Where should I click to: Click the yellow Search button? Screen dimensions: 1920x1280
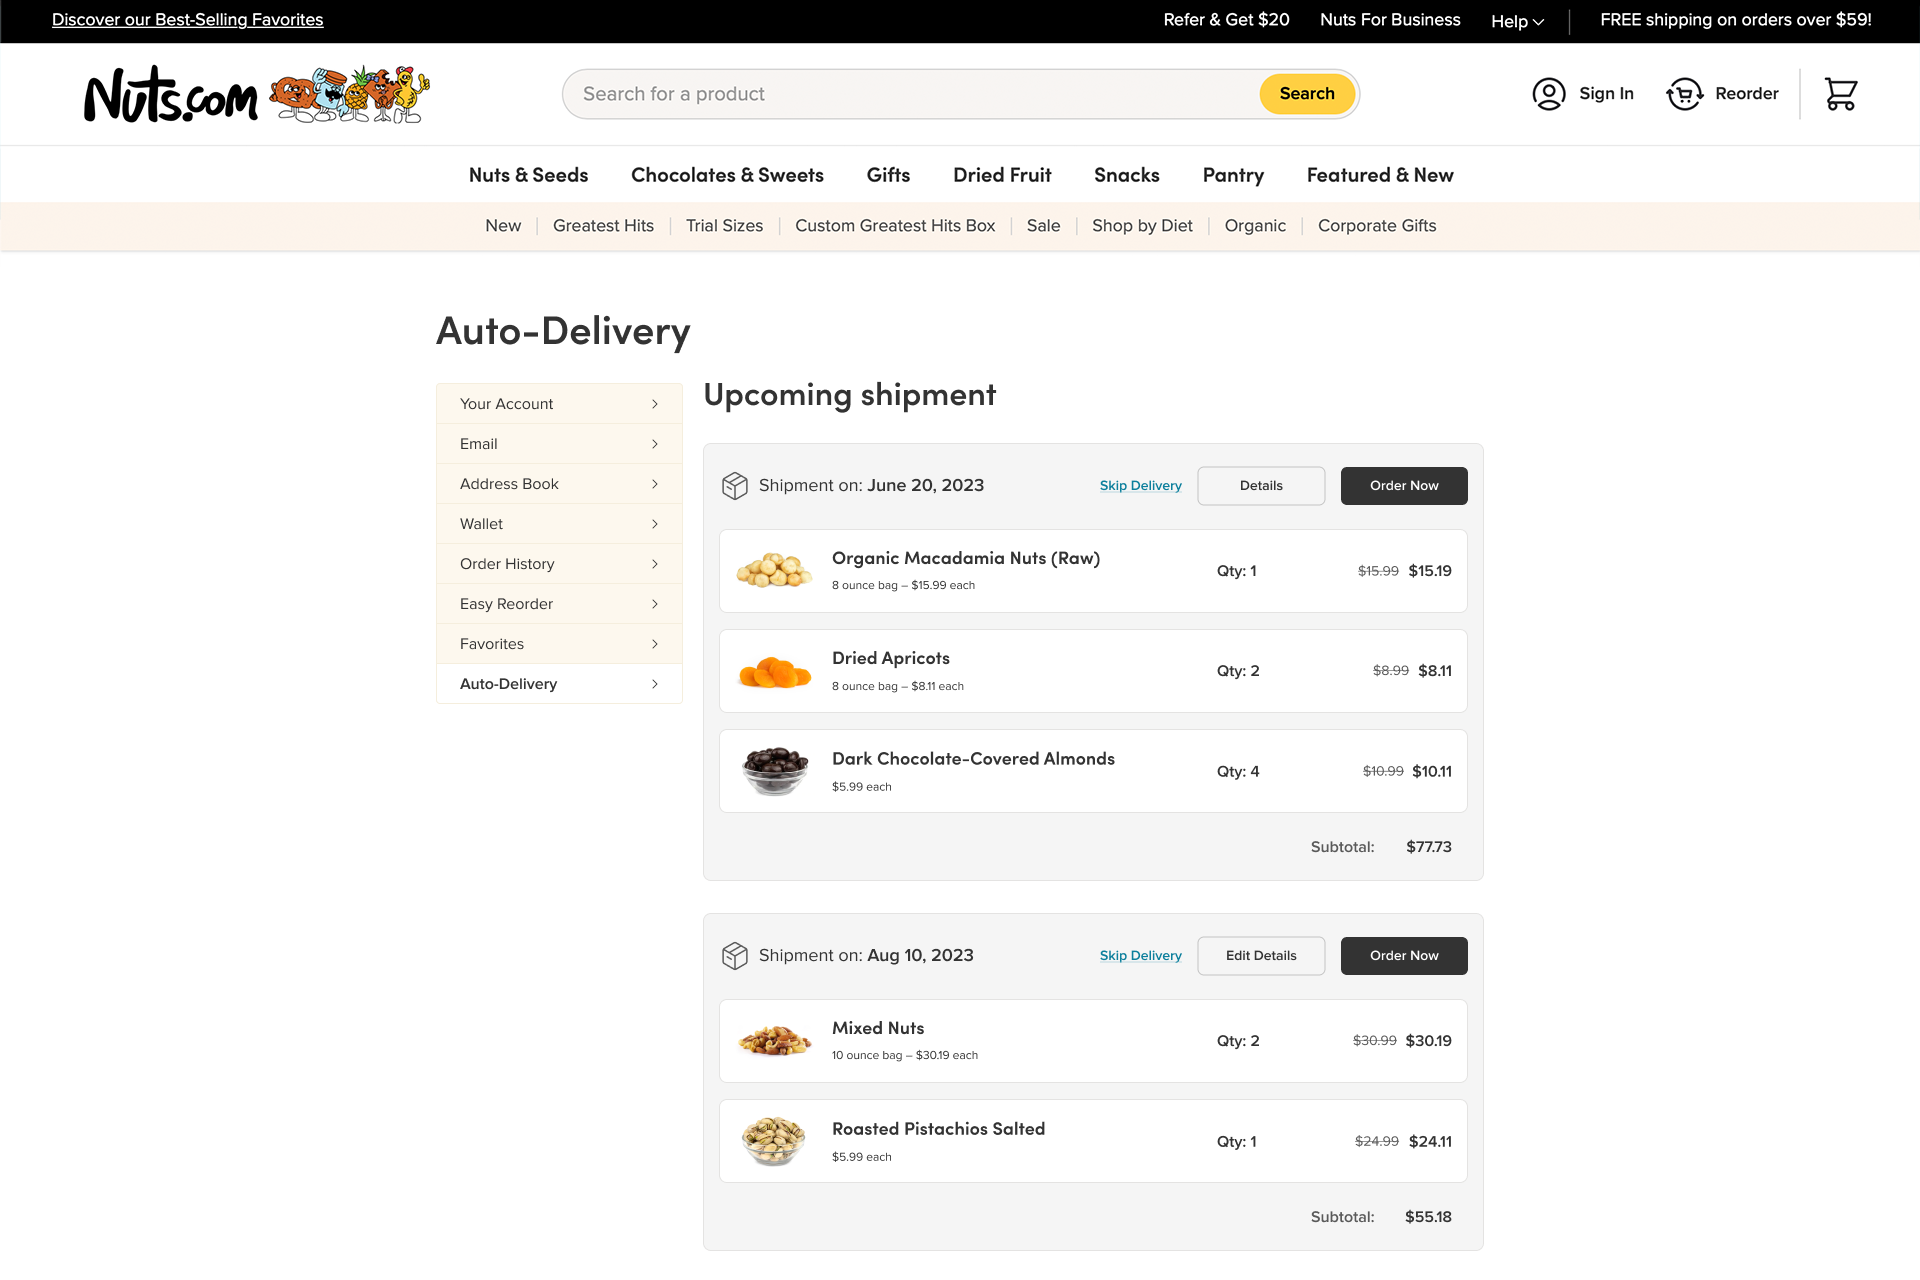(1307, 94)
